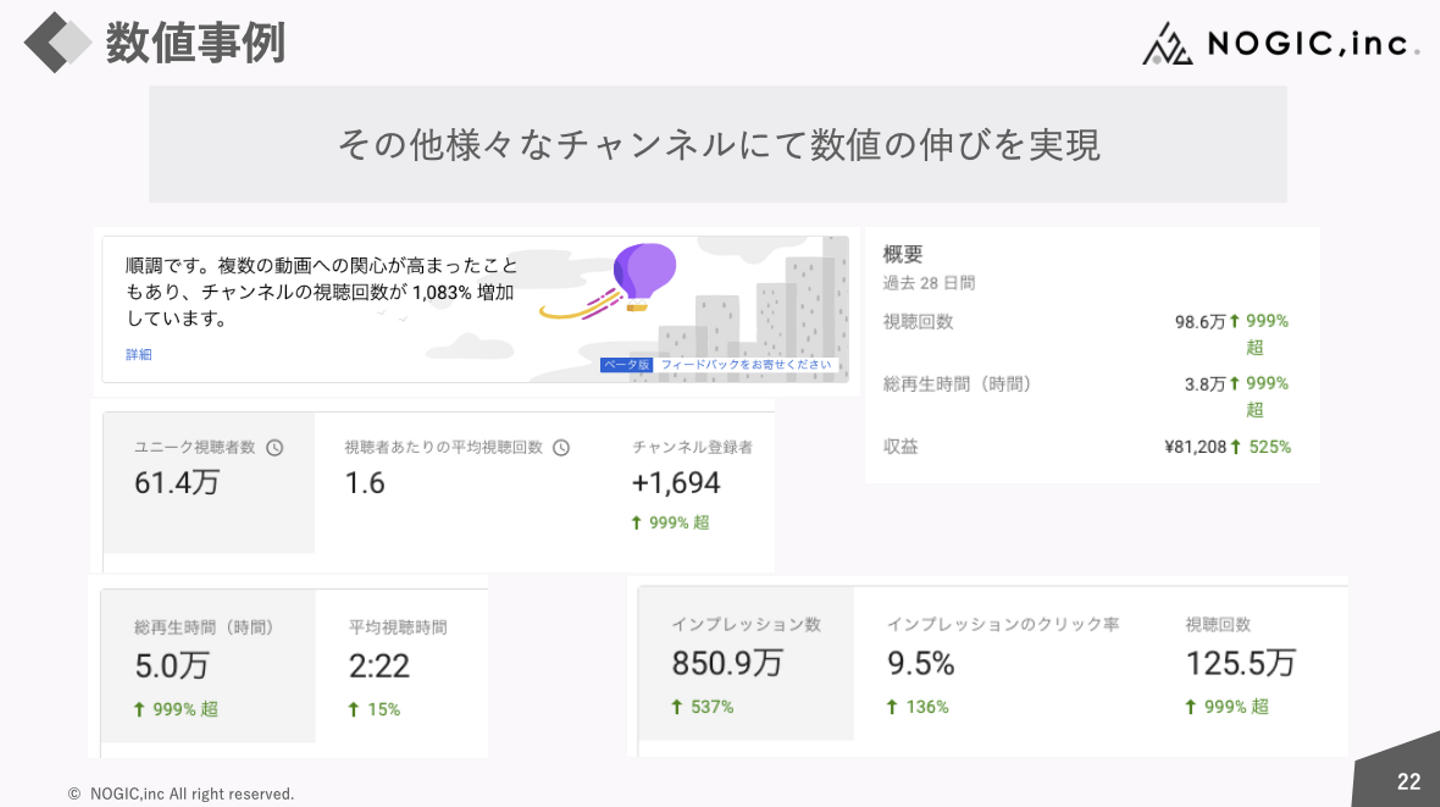Click the フィードバックをお寄せください feedback link
This screenshot has width=1440, height=807.
pos(746,365)
